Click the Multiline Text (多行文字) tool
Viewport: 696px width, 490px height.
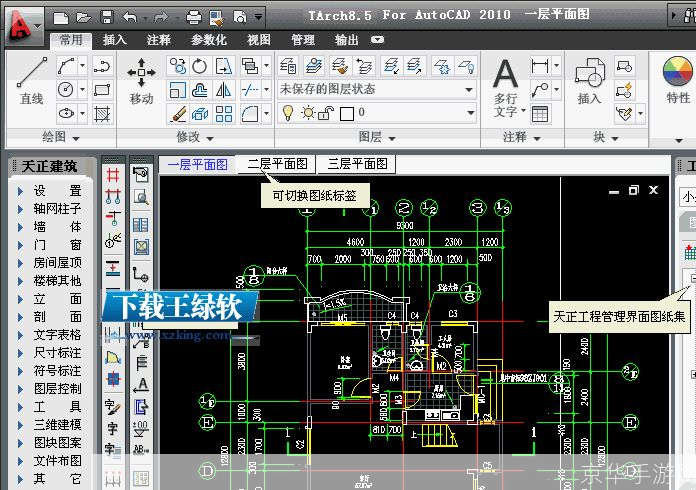[x=506, y=88]
